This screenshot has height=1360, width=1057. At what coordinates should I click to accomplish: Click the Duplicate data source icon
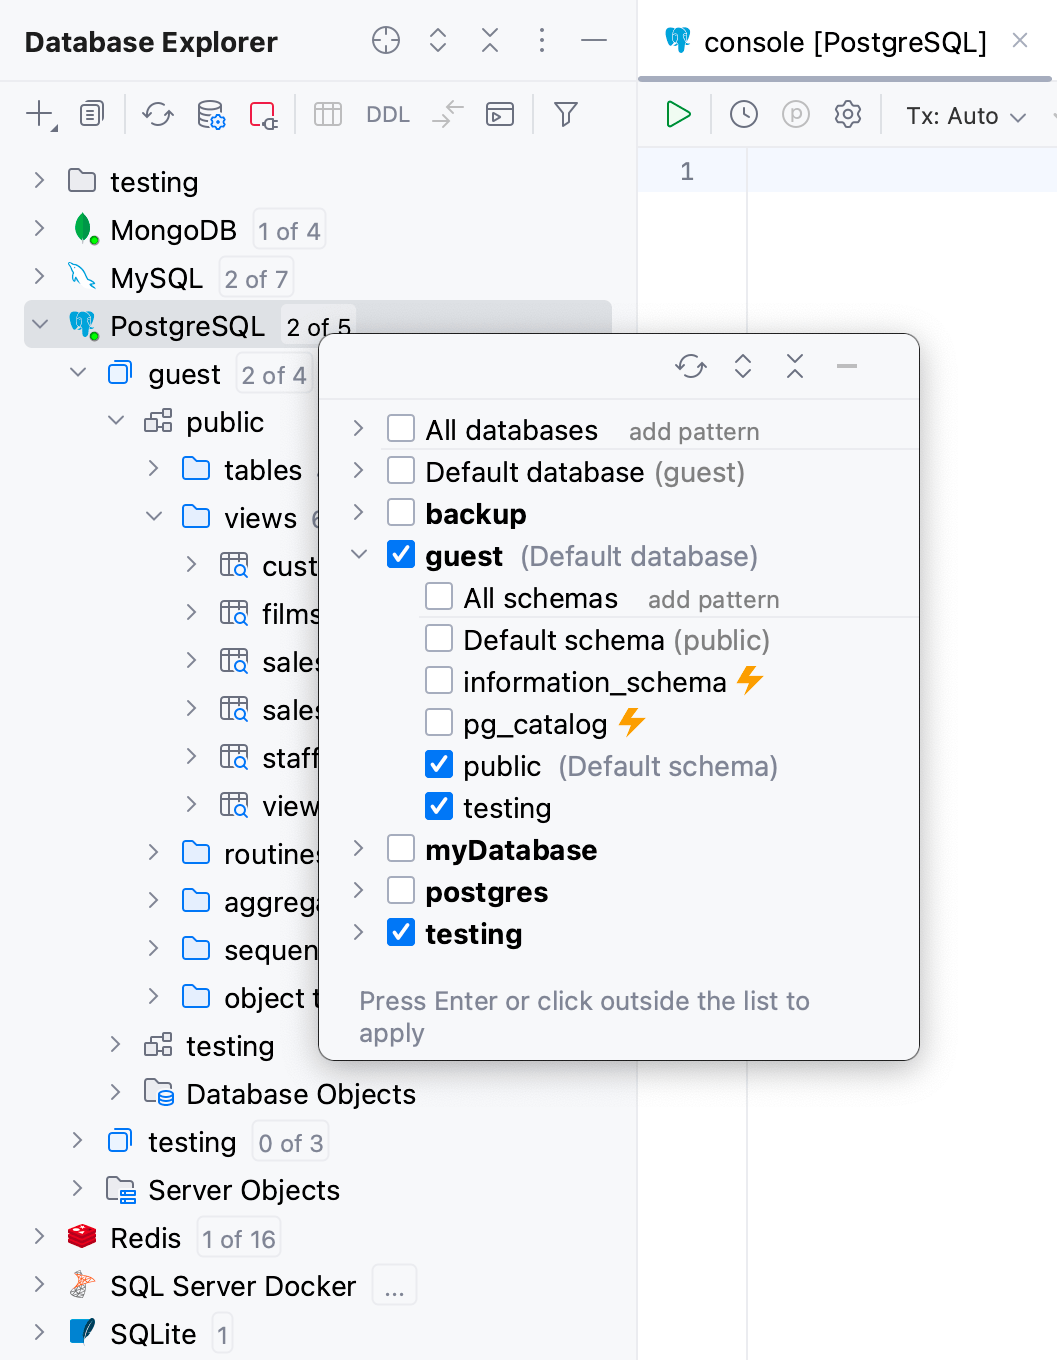click(x=92, y=114)
